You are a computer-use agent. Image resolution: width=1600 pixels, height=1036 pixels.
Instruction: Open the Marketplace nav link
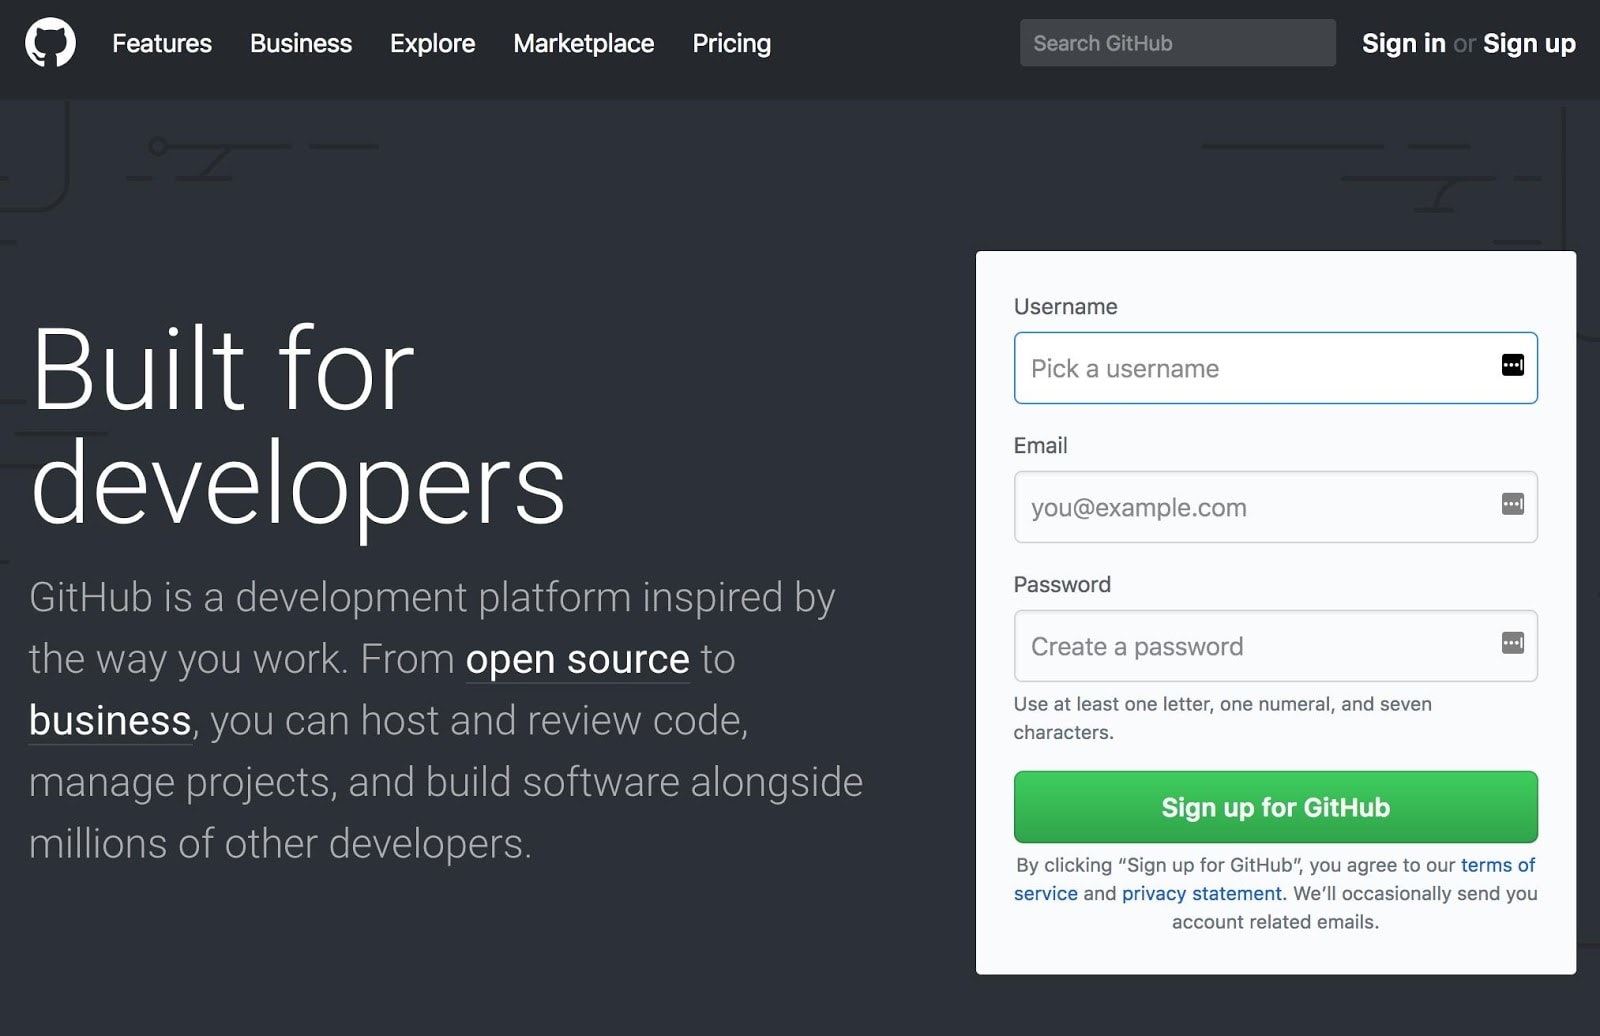click(x=584, y=43)
